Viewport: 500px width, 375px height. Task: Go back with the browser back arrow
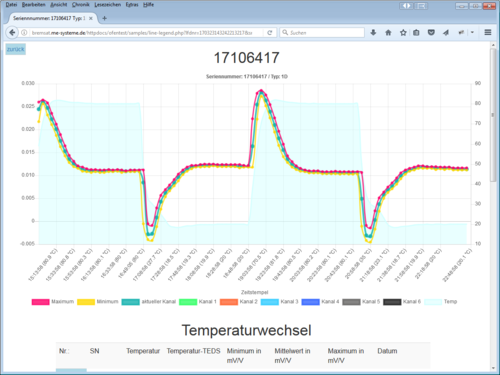click(x=12, y=32)
